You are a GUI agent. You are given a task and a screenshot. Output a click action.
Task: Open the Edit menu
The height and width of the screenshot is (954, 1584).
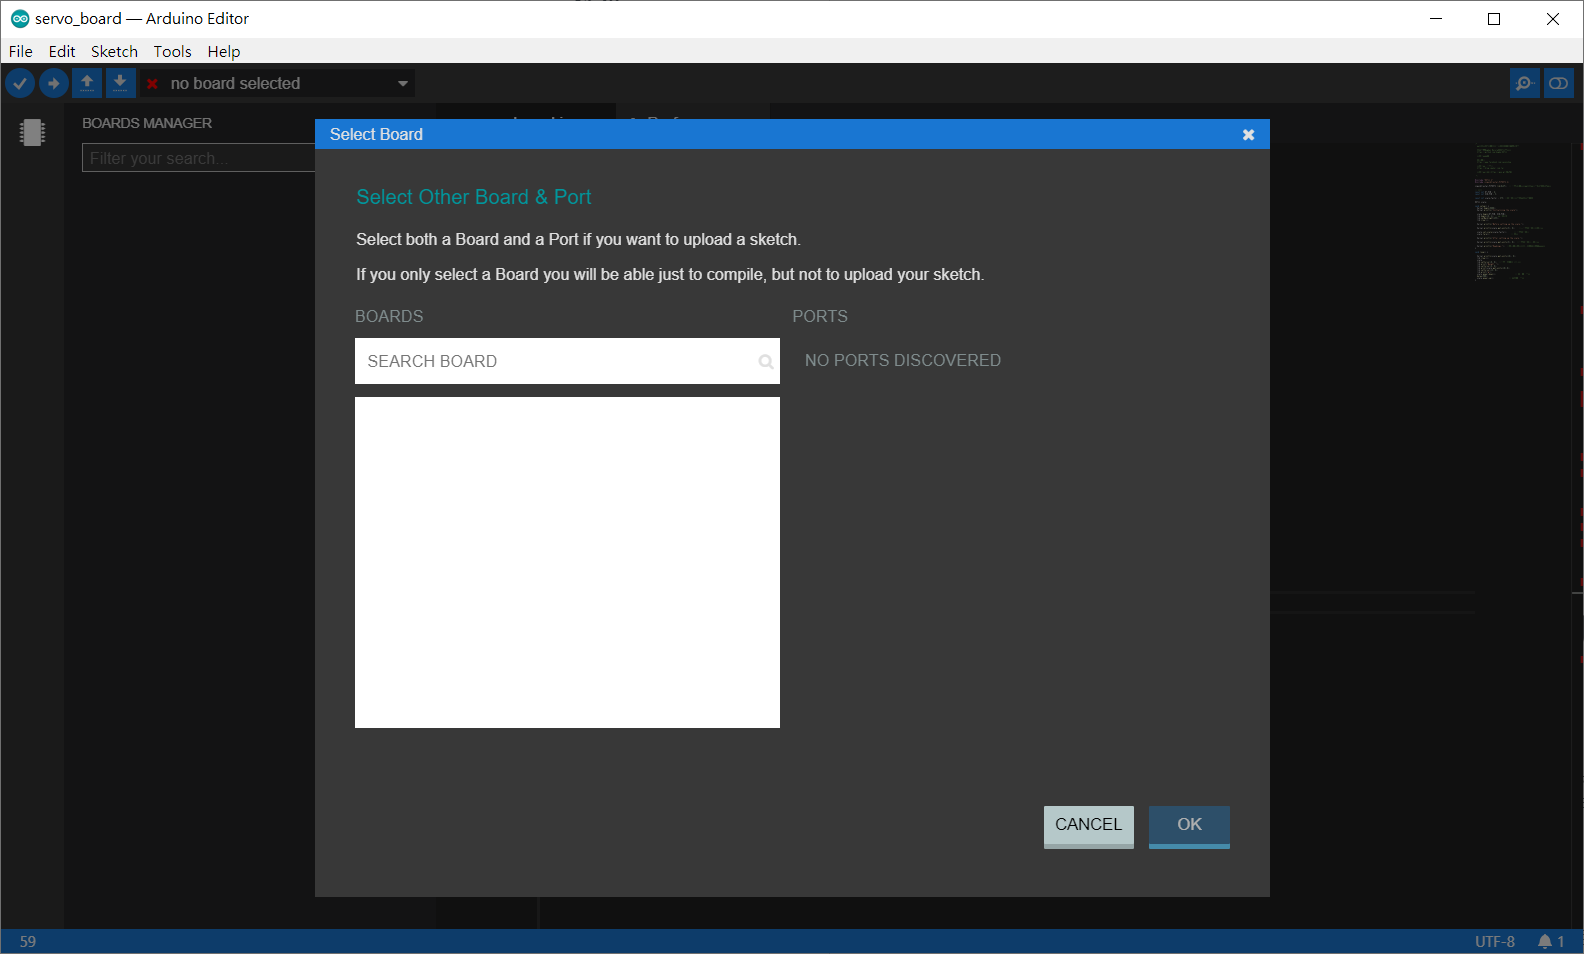tap(62, 51)
